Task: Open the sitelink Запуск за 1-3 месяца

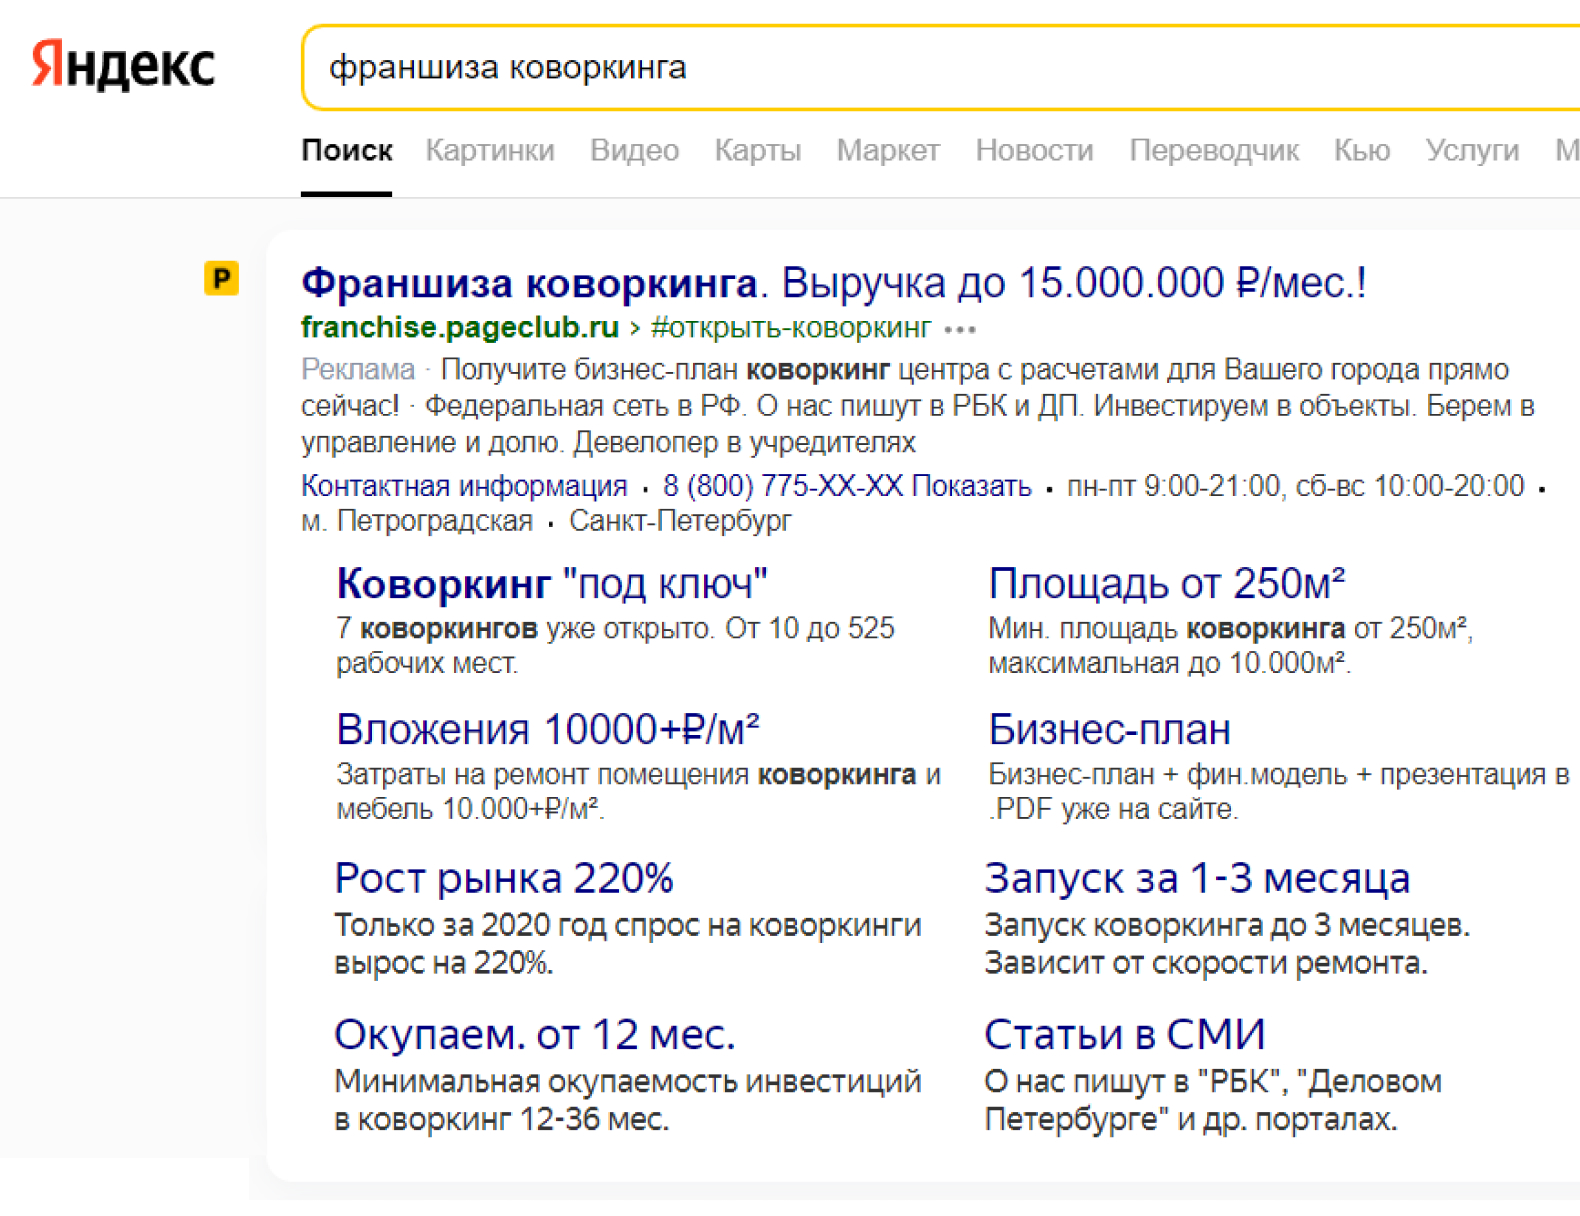Action: click(1197, 878)
